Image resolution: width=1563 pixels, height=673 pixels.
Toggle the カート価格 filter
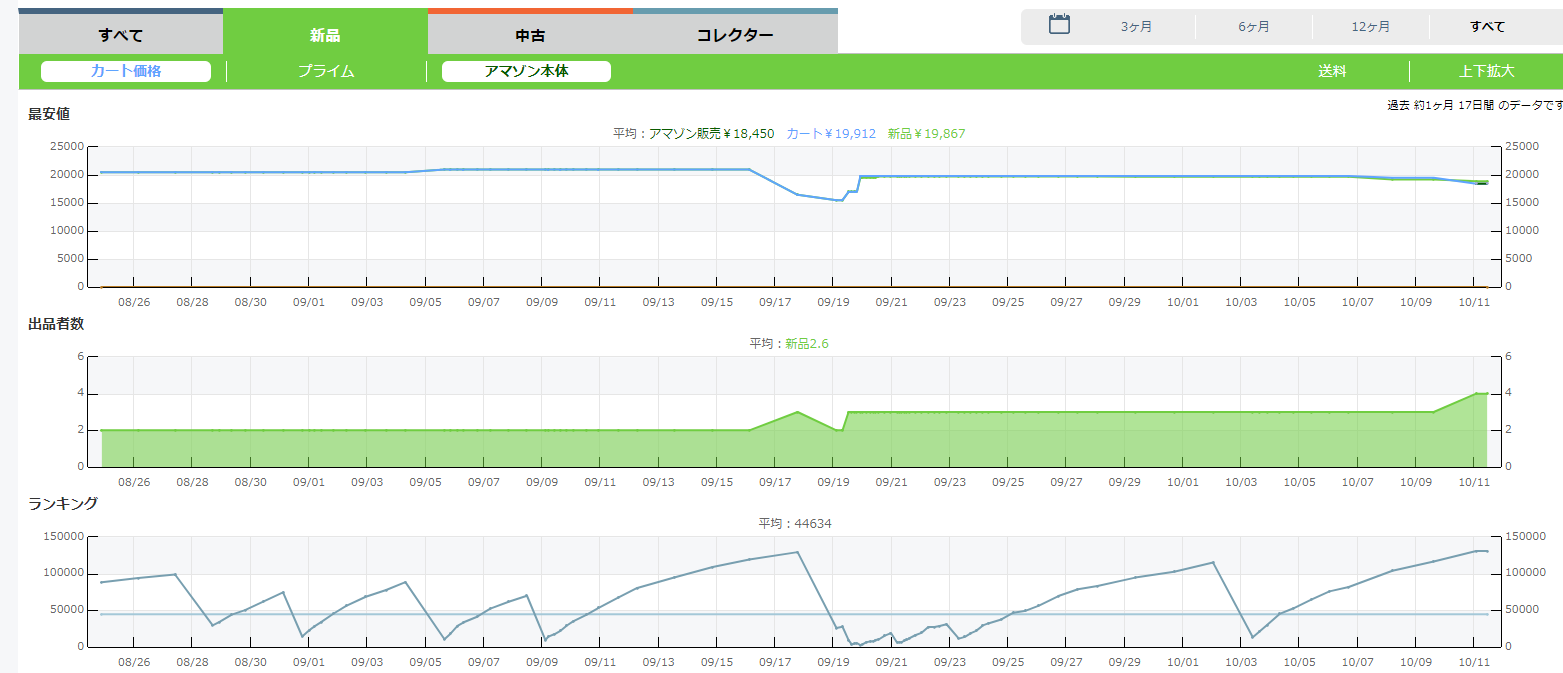click(x=126, y=71)
